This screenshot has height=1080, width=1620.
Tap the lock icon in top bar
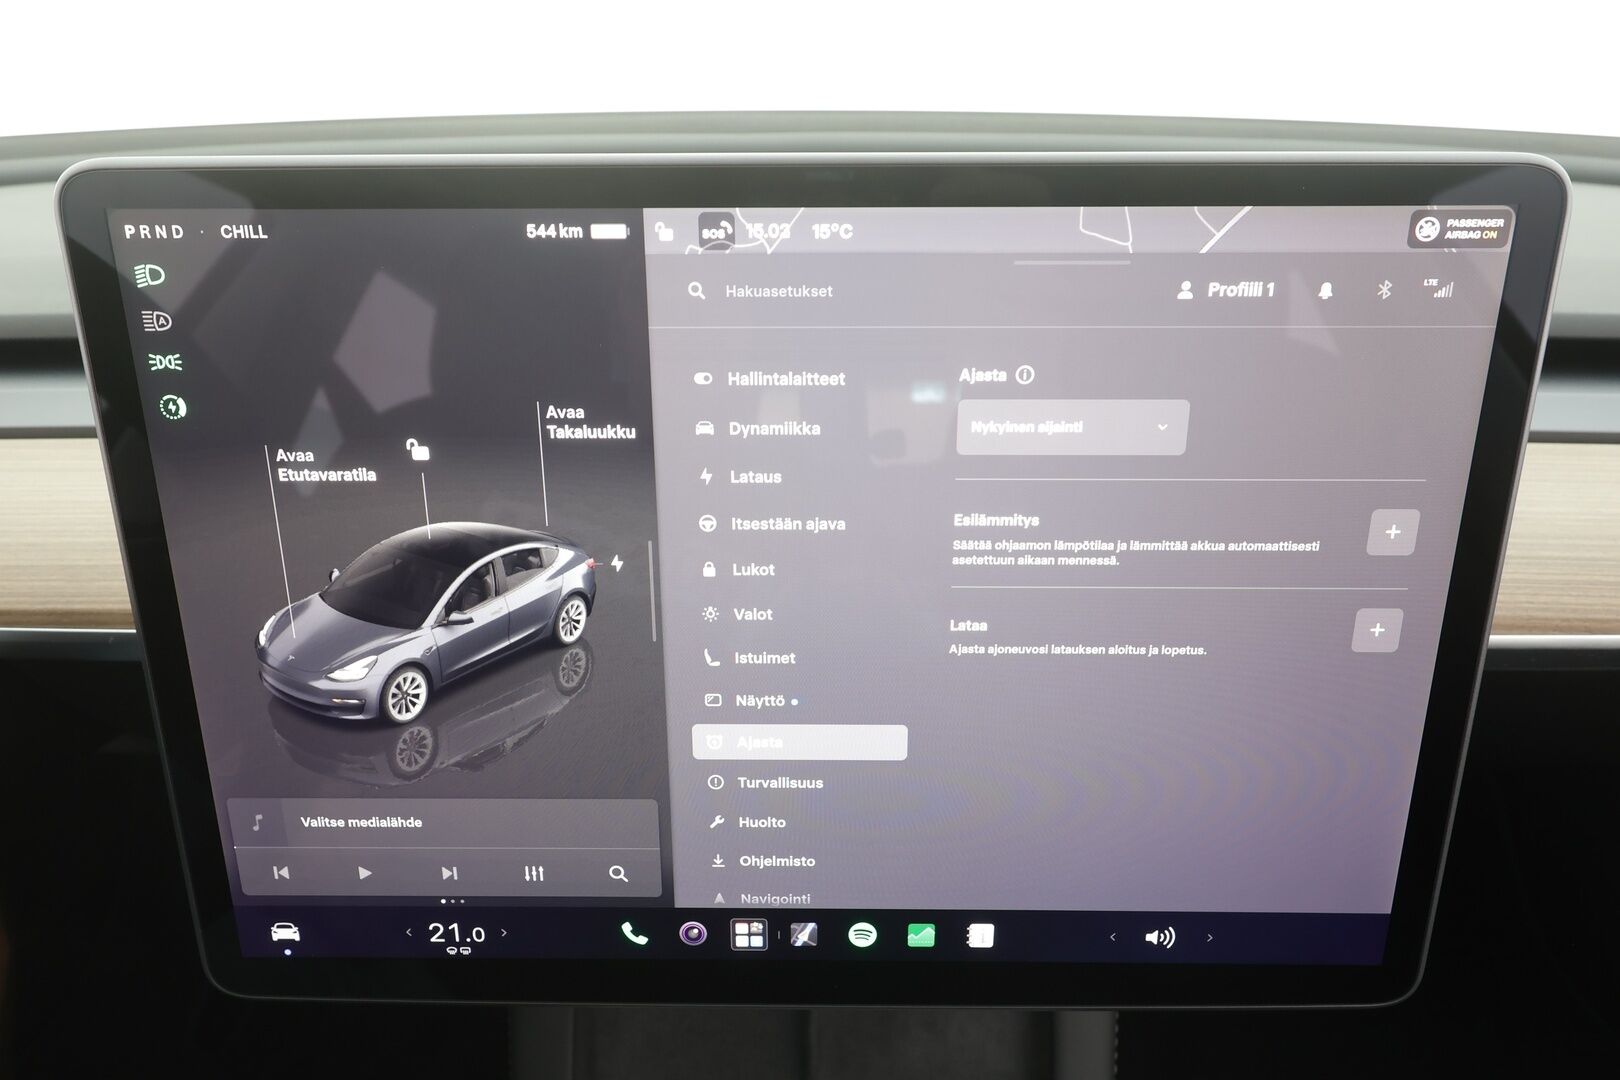pyautogui.click(x=664, y=232)
